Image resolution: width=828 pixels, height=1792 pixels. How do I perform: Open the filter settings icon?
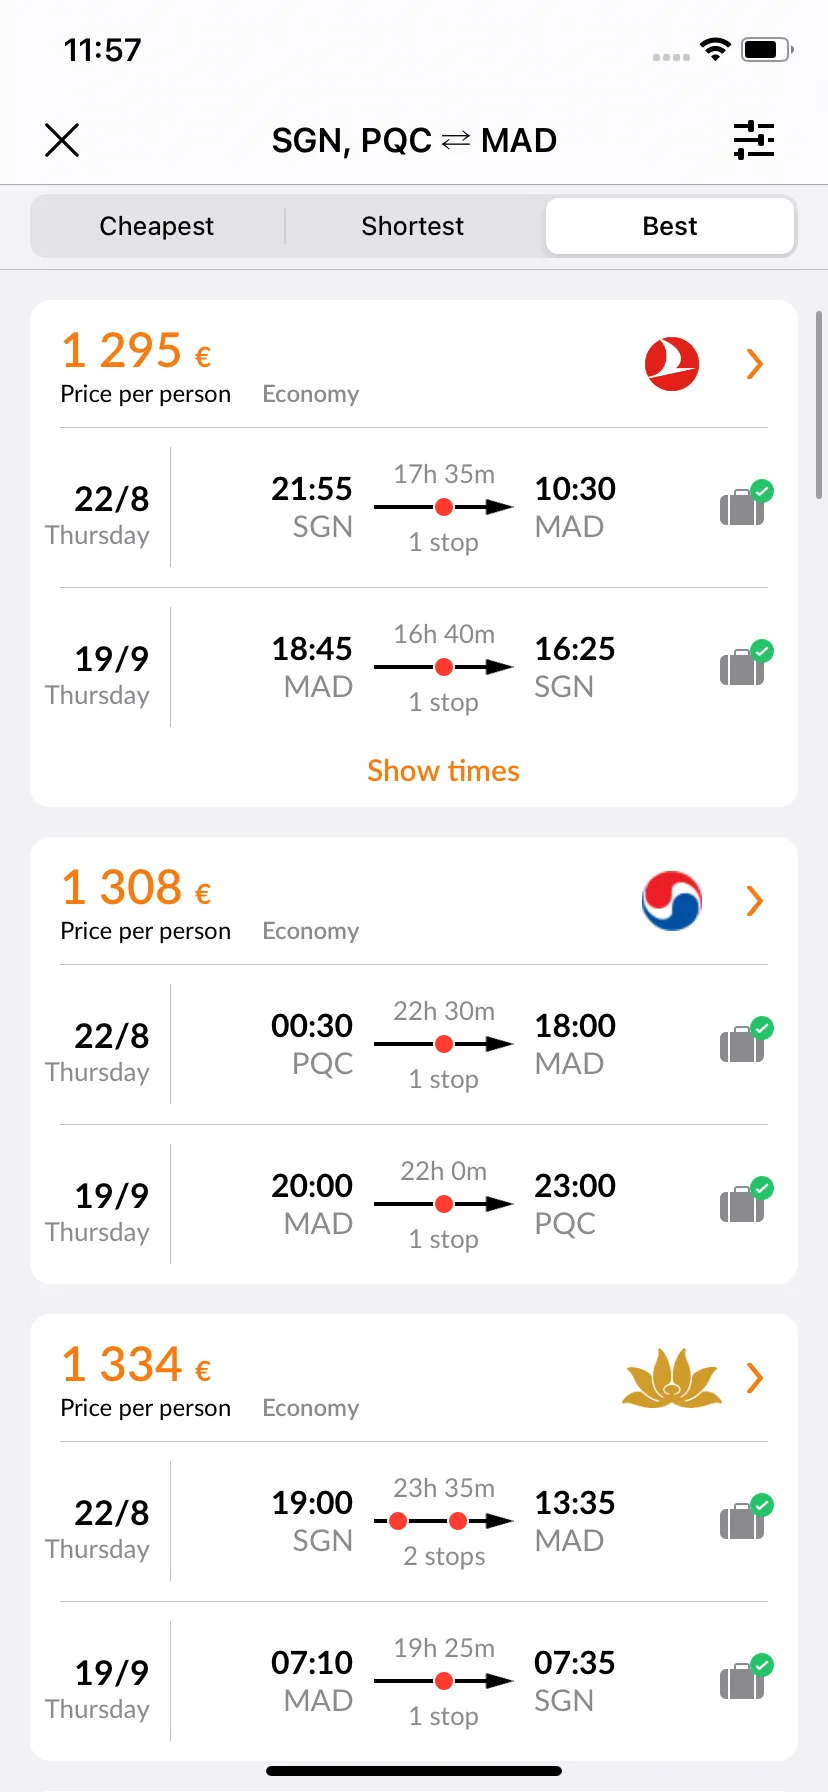(754, 140)
